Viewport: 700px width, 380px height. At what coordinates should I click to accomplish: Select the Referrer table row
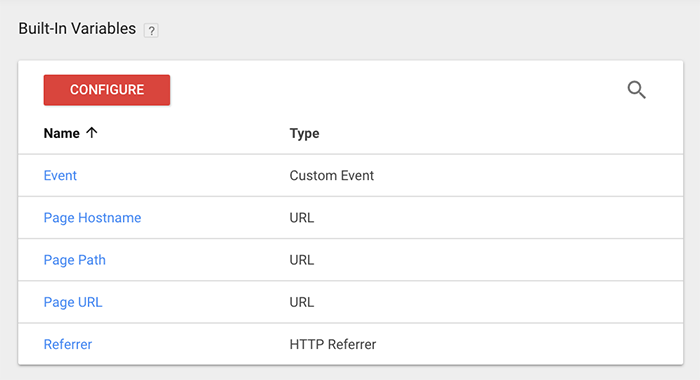(350, 344)
